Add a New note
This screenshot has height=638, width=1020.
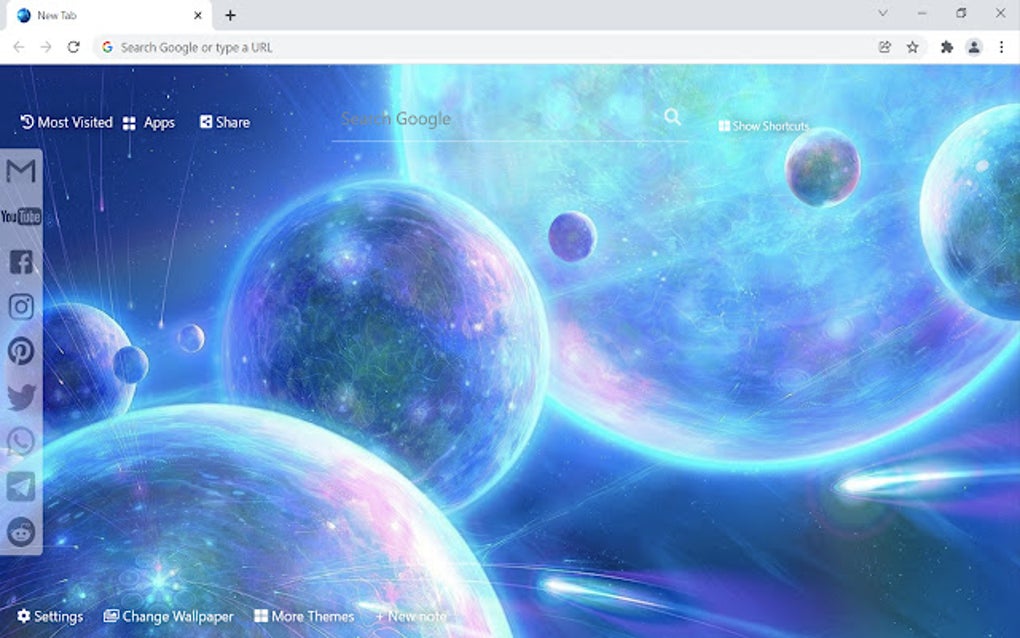(x=411, y=617)
